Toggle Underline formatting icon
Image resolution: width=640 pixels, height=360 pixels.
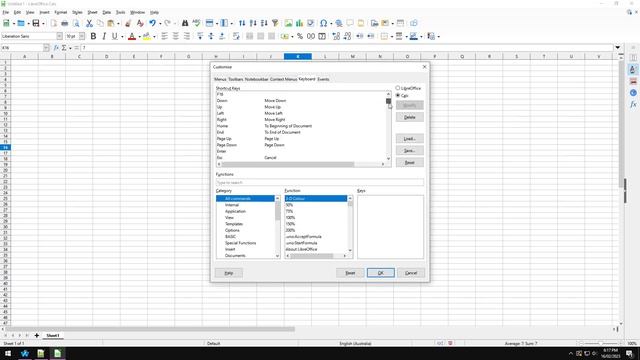tap(115, 36)
